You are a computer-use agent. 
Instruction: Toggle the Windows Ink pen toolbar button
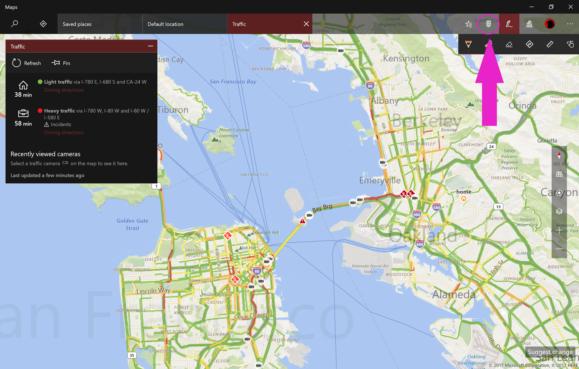[509, 24]
